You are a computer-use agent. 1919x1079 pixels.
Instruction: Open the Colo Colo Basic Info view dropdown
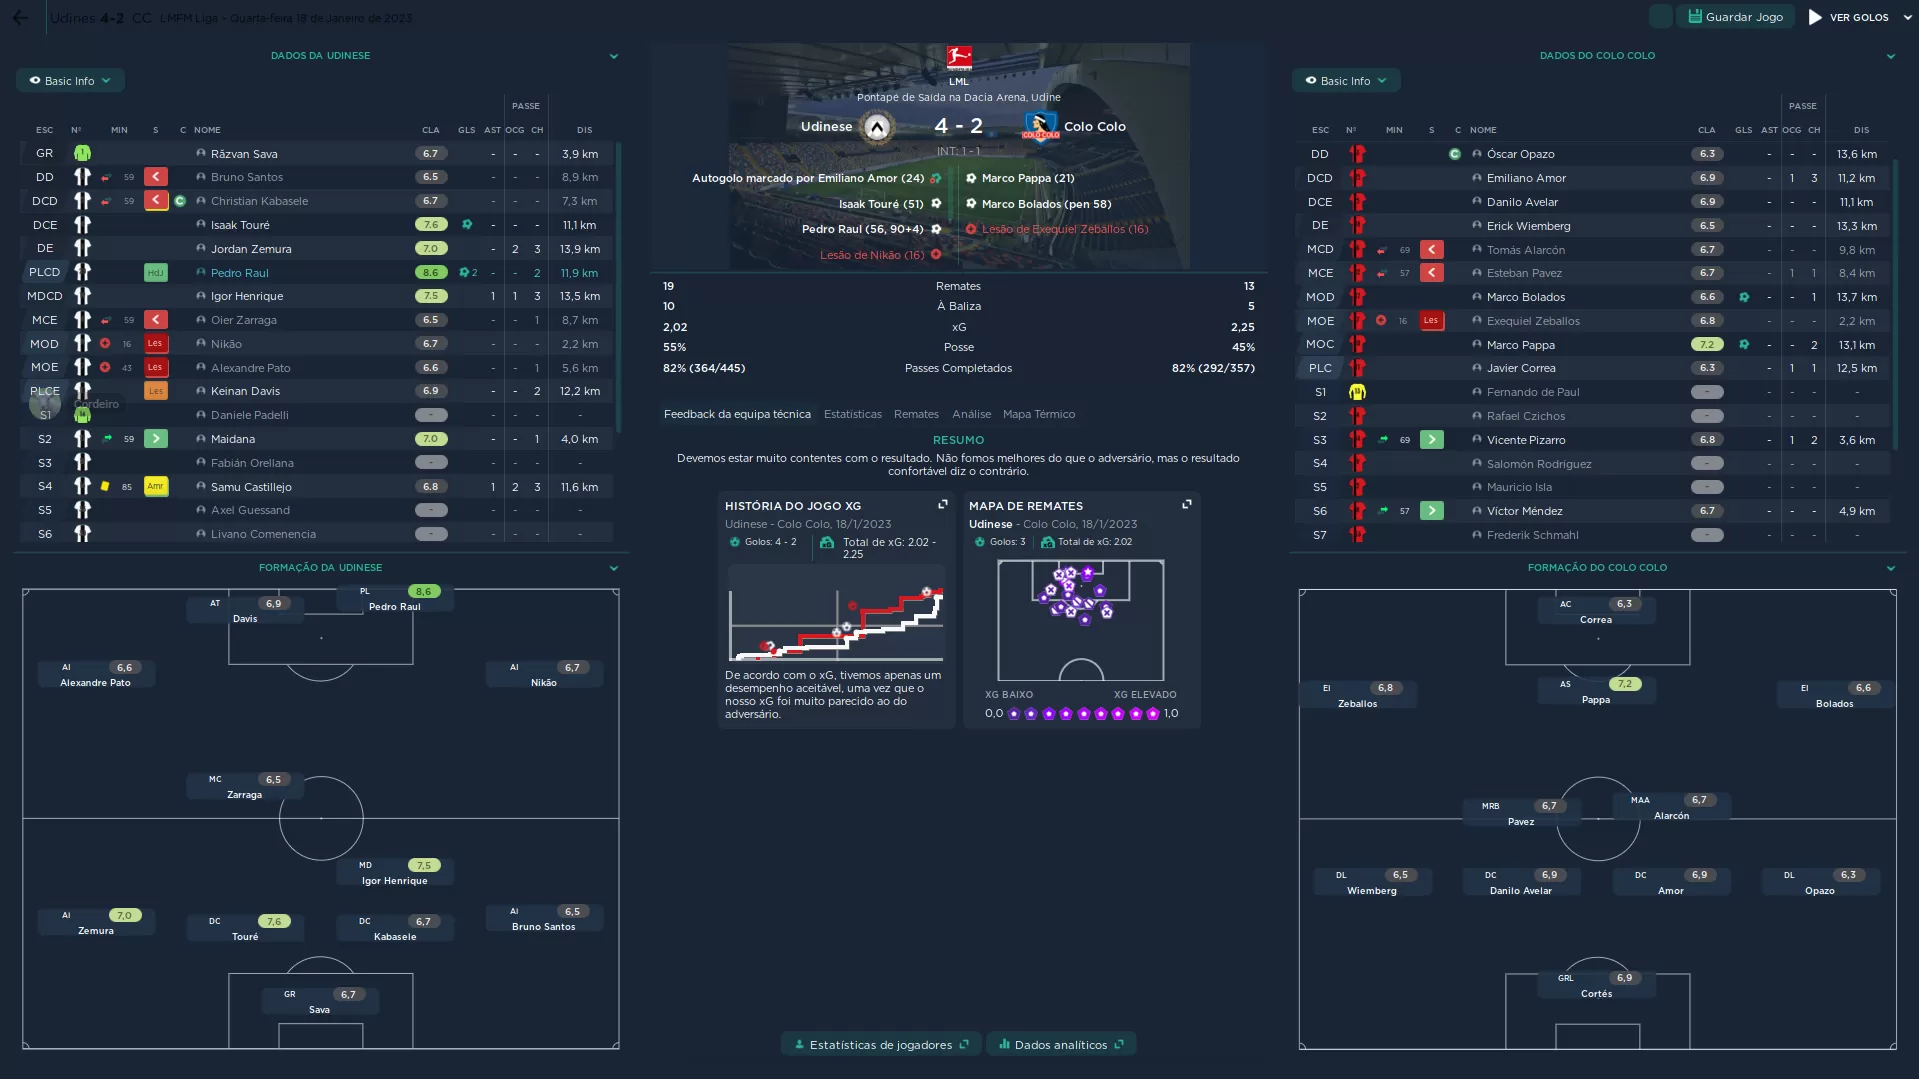click(1345, 81)
